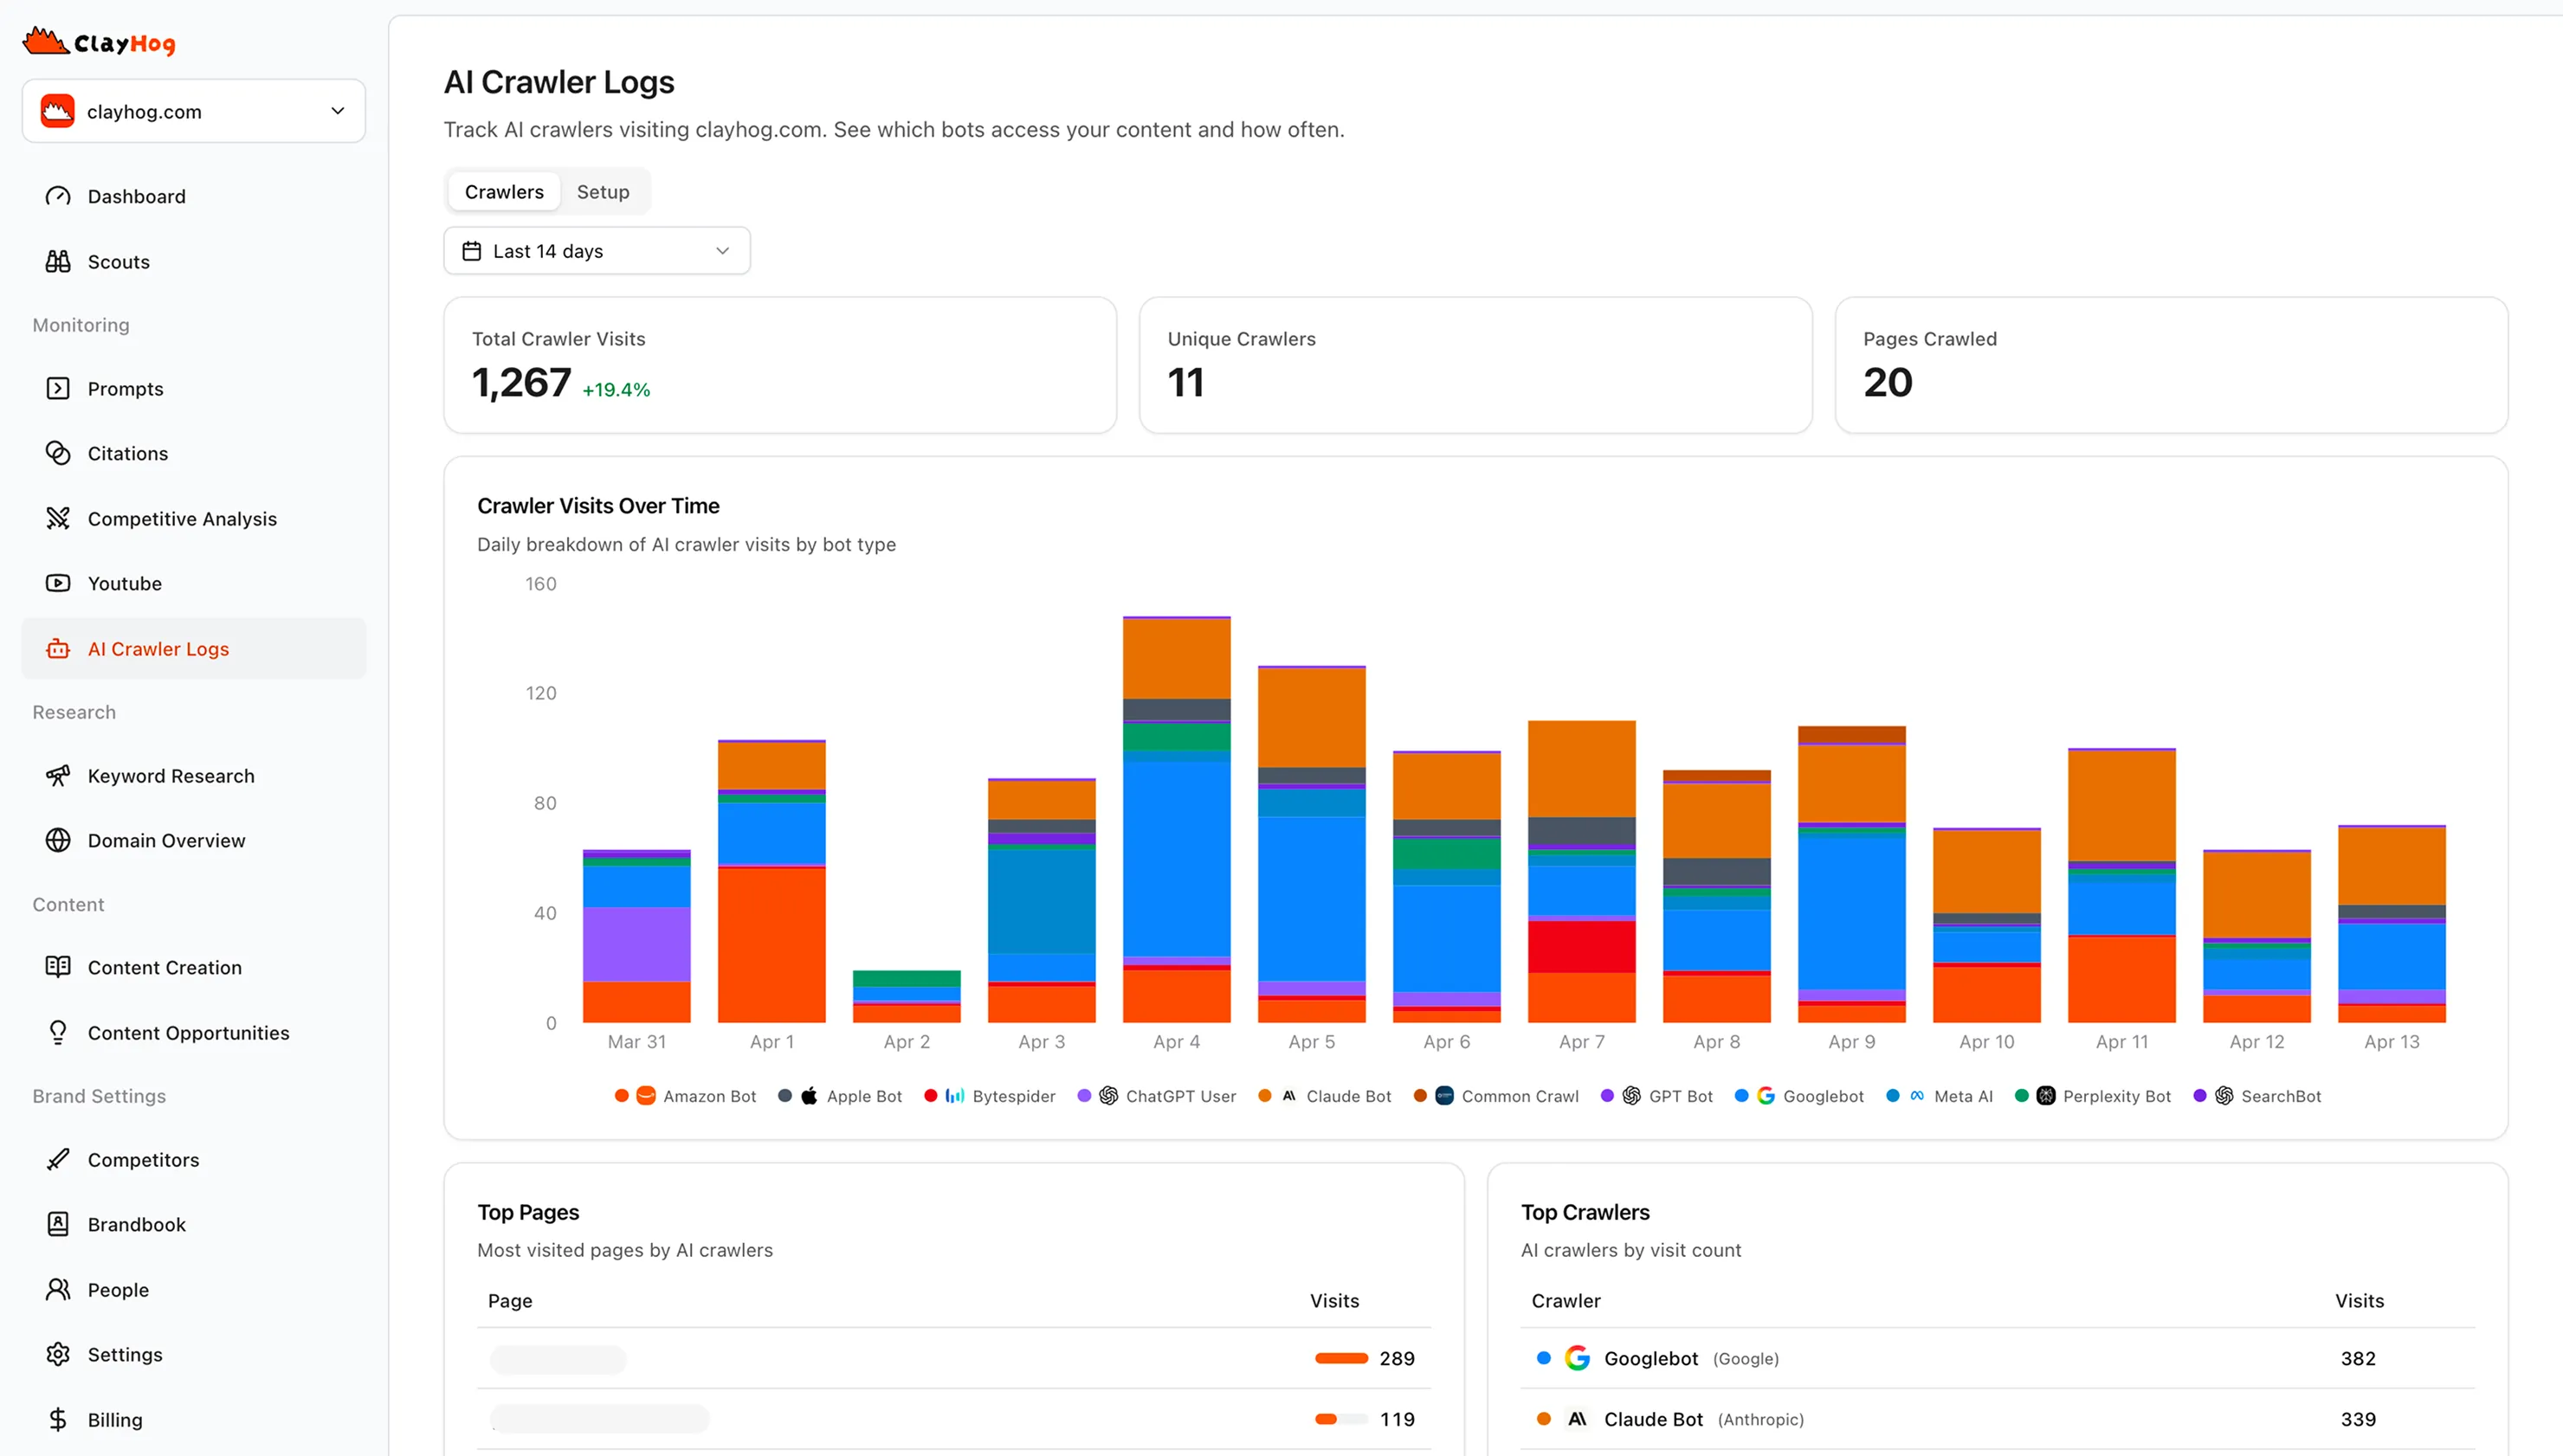Open Prompts from the Monitoring section
2563x1456 pixels.
point(125,388)
